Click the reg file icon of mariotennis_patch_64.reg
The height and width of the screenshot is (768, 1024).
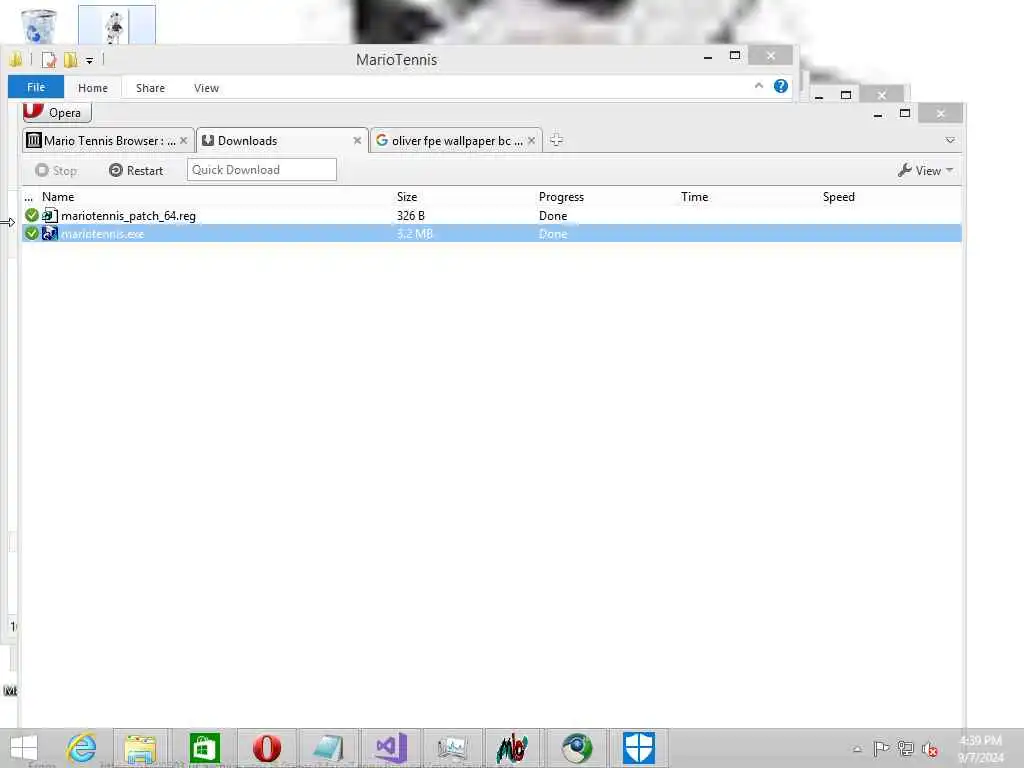50,215
